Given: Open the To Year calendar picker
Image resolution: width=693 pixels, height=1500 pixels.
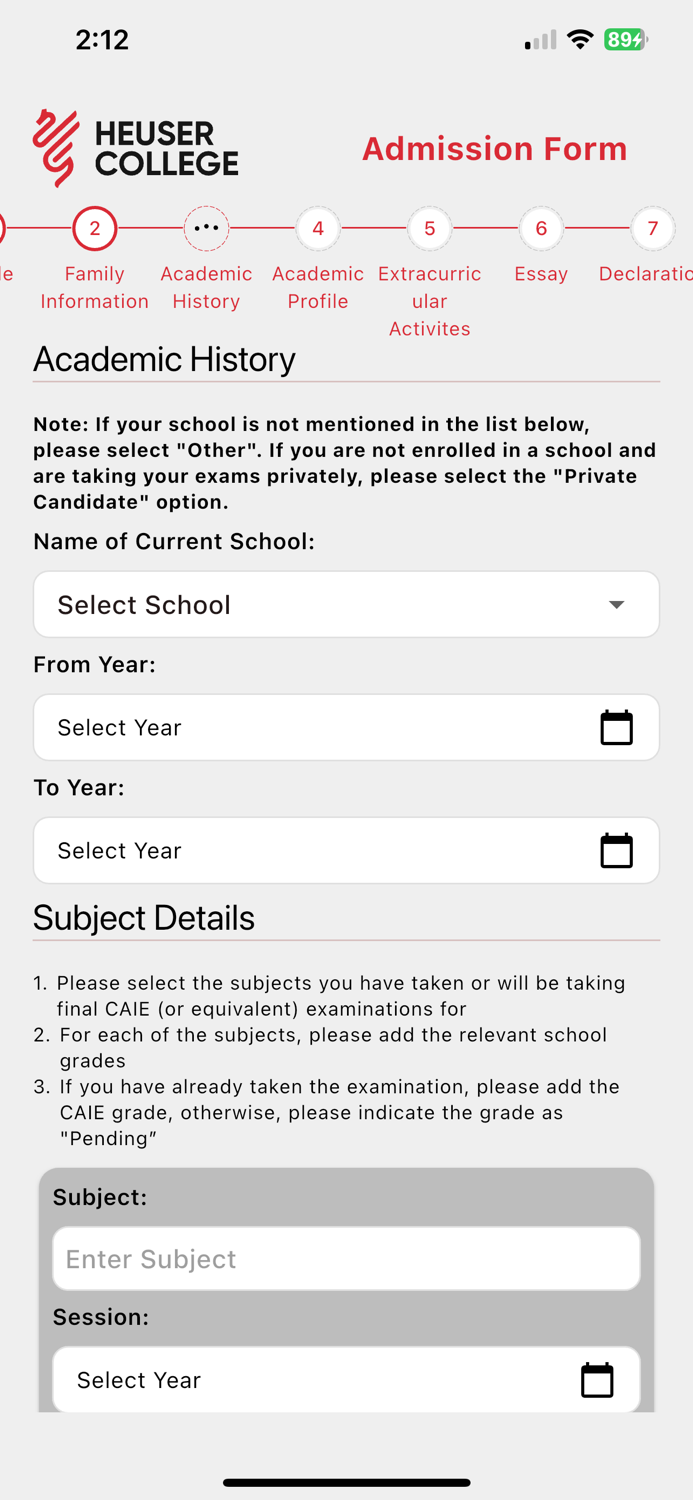Looking at the screenshot, I should click(617, 850).
